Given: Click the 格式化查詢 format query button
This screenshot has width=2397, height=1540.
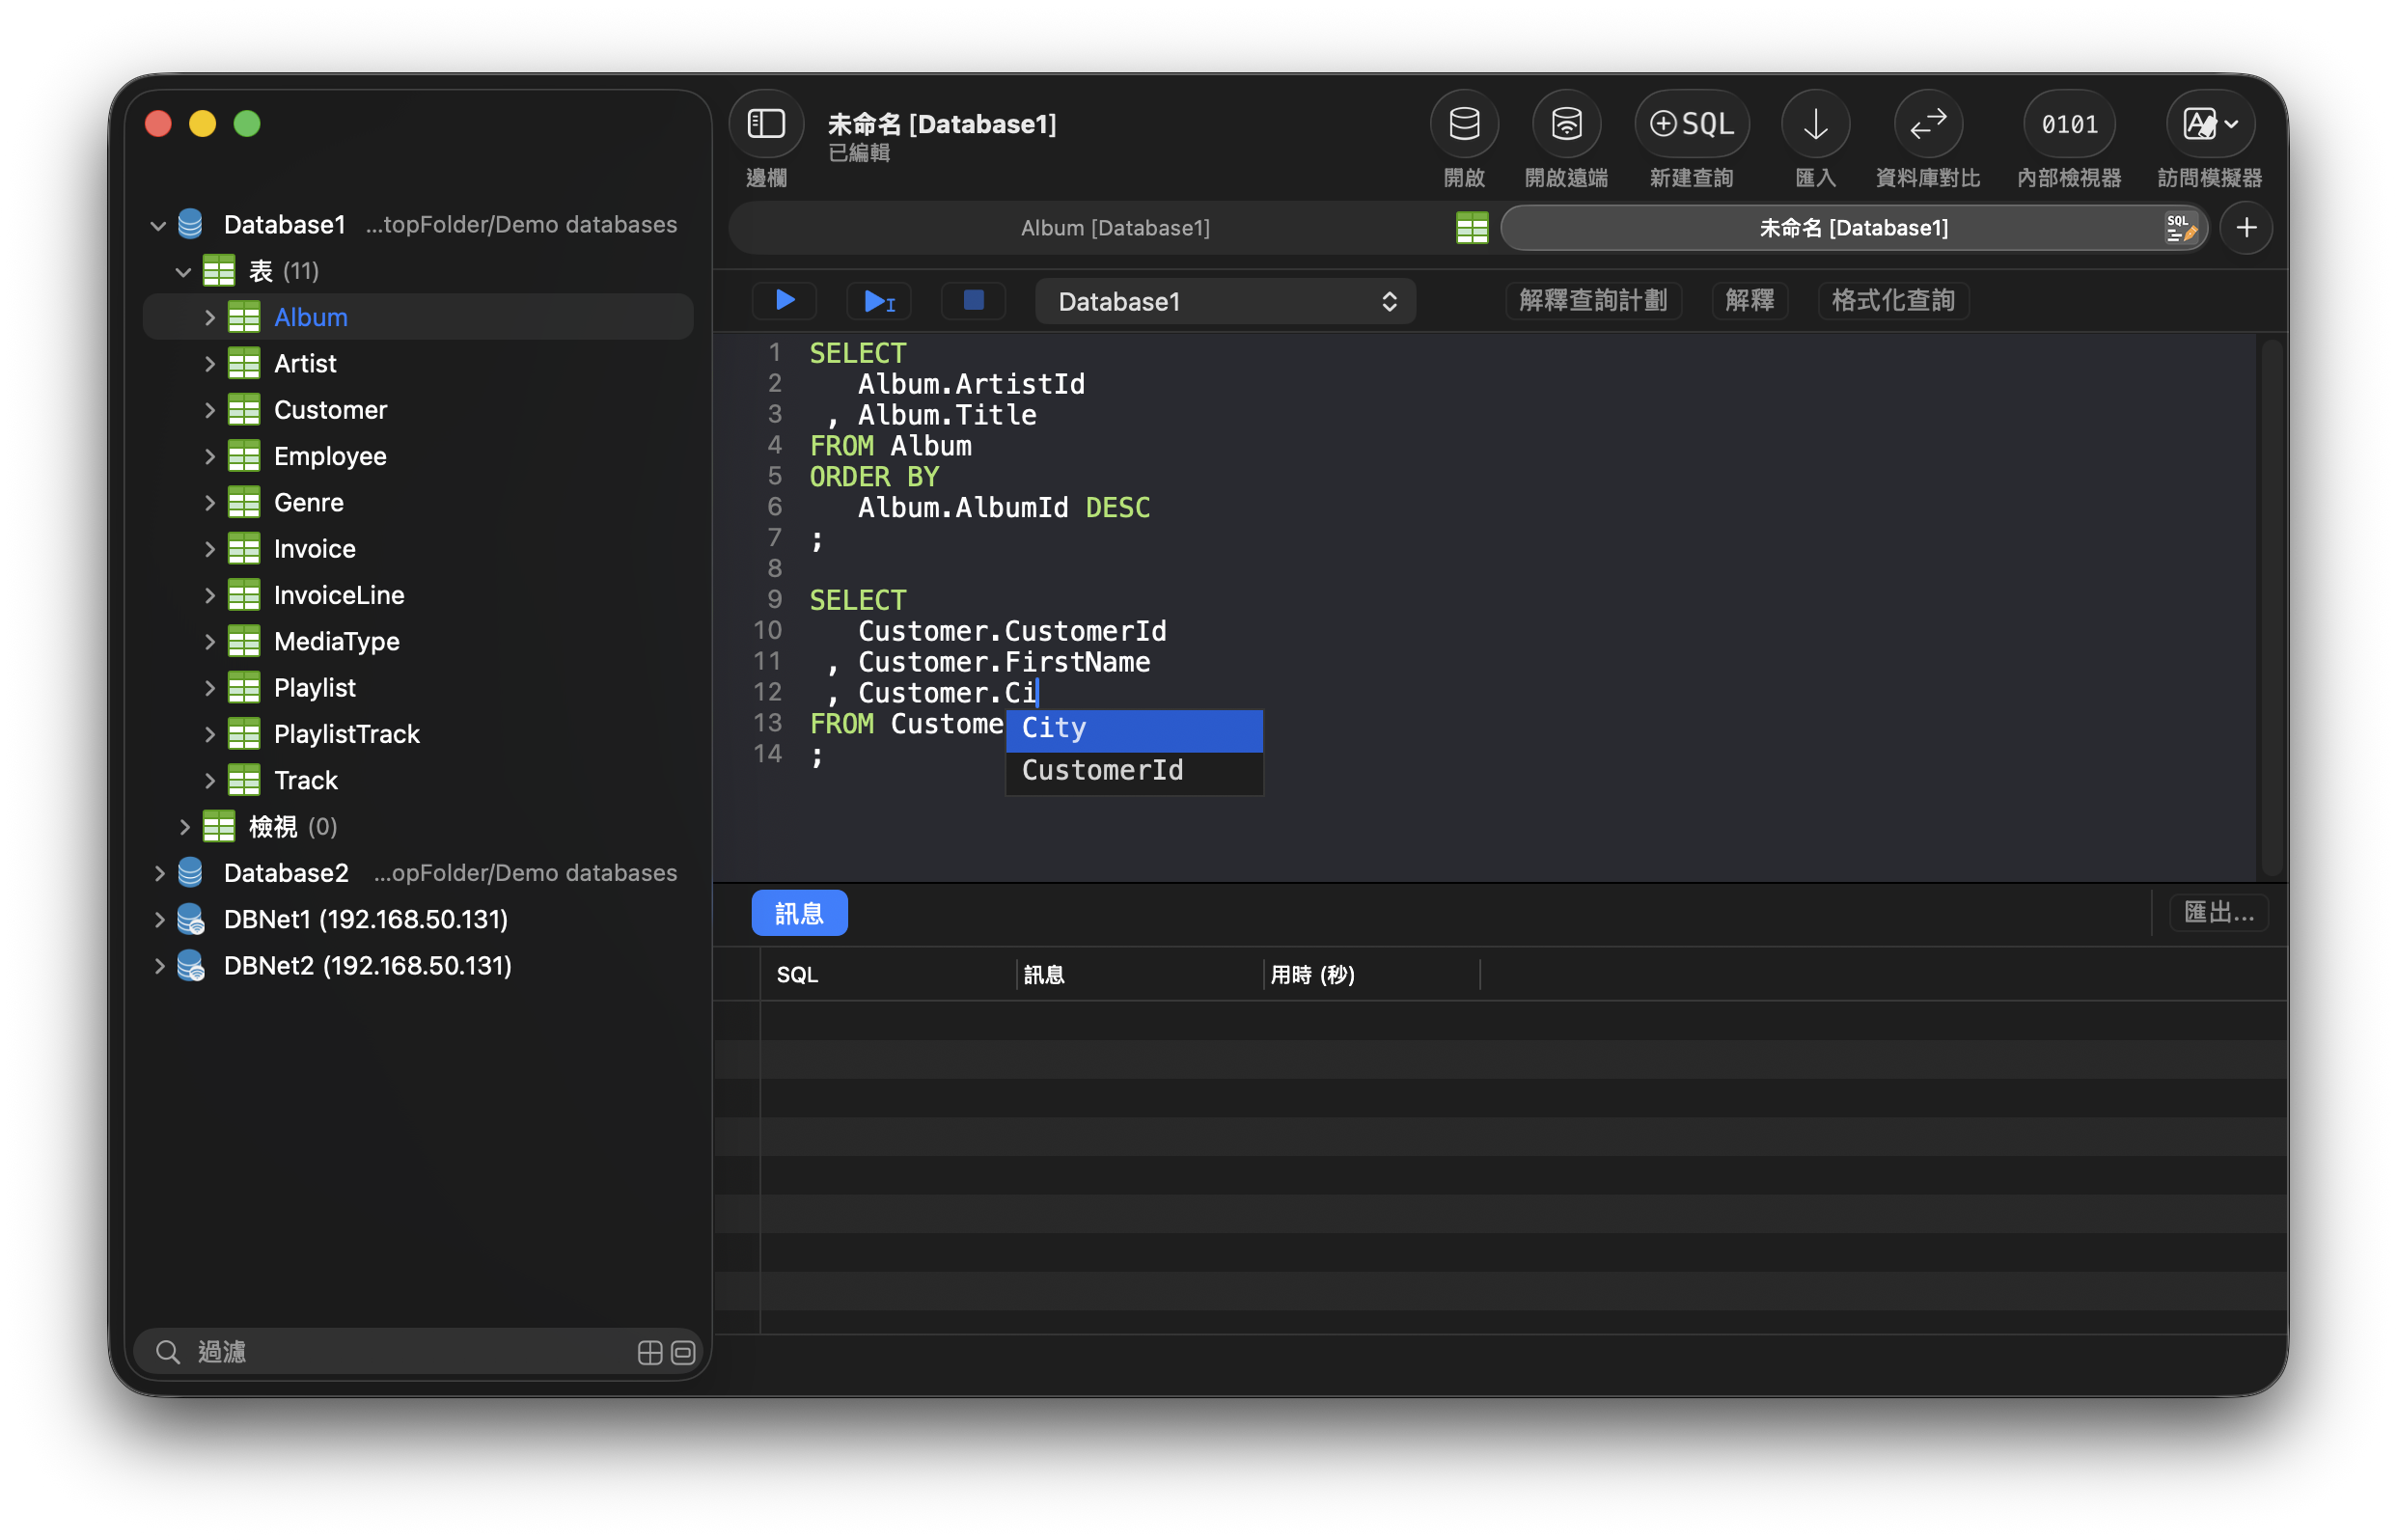Looking at the screenshot, I should click(x=1892, y=300).
